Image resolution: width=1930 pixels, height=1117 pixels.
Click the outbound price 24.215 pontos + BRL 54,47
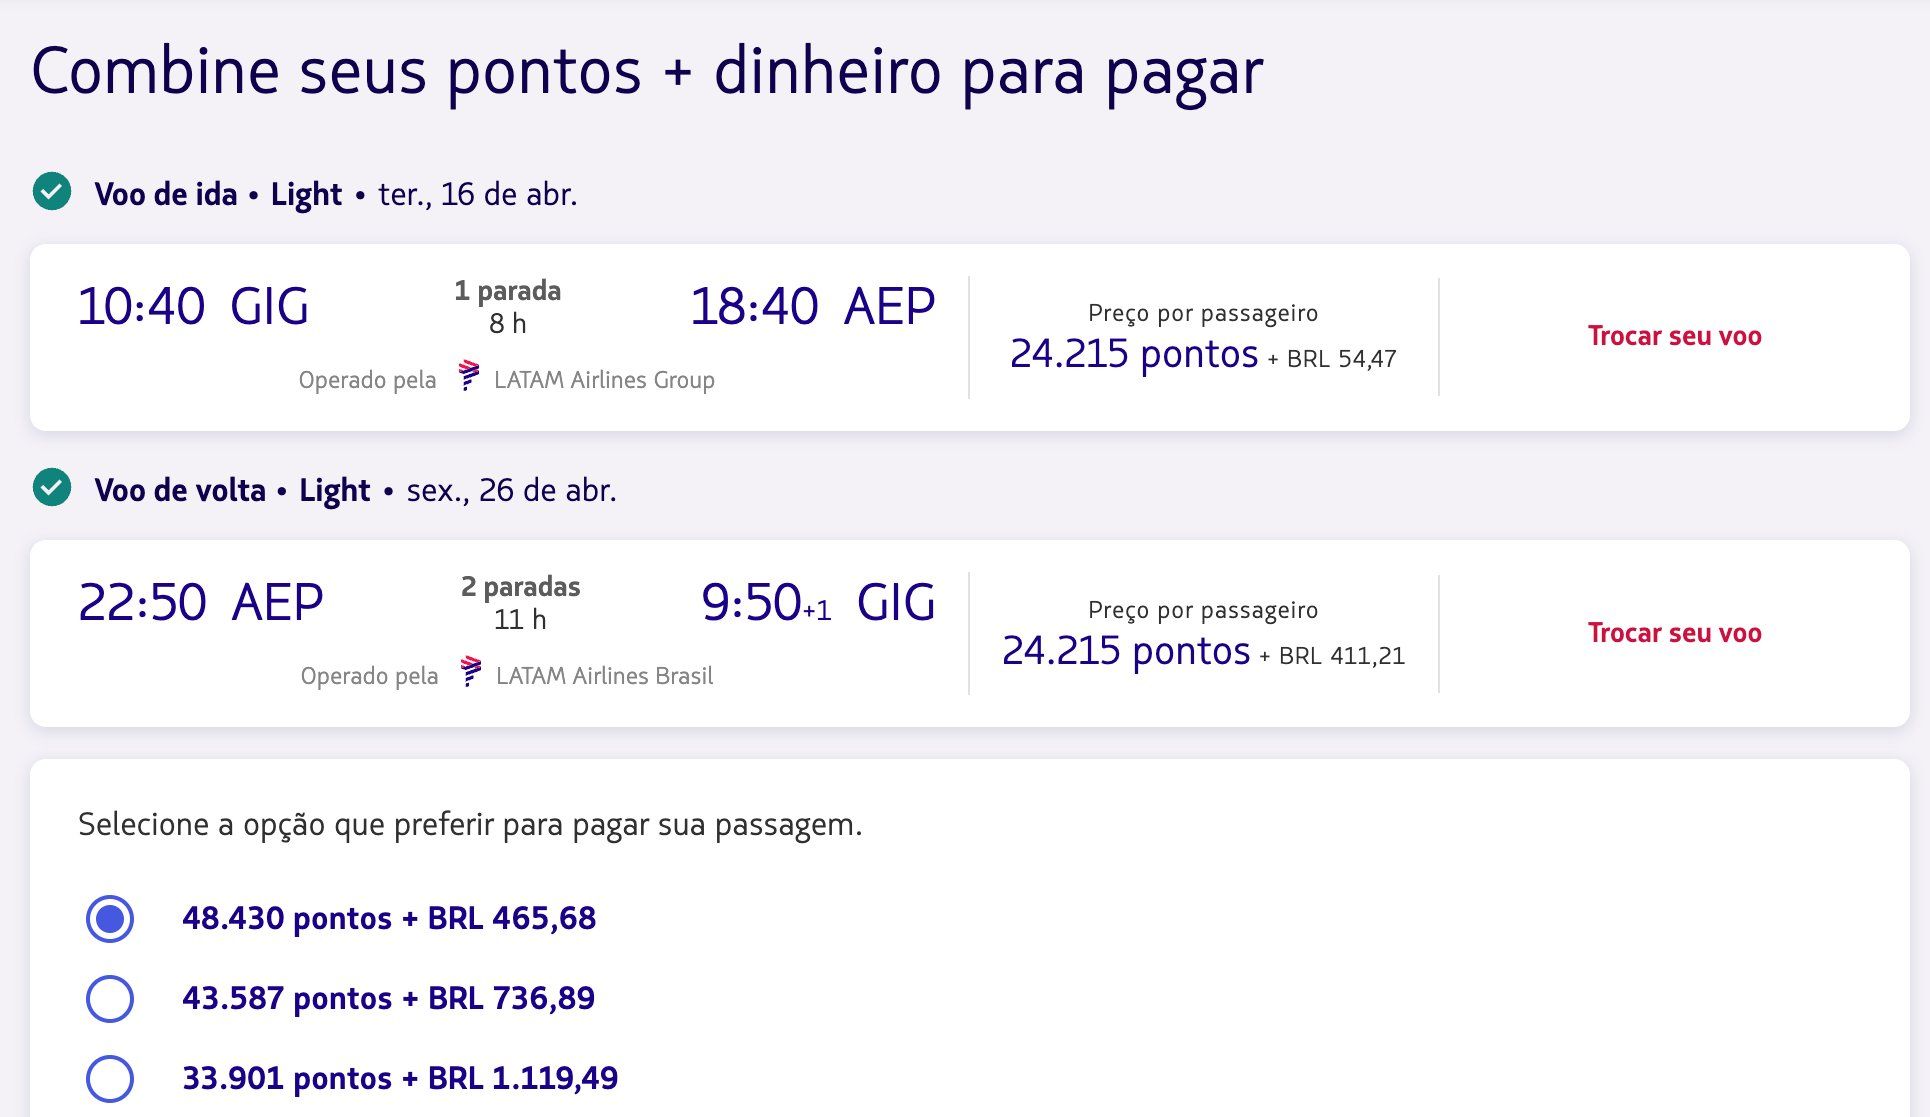[1202, 355]
